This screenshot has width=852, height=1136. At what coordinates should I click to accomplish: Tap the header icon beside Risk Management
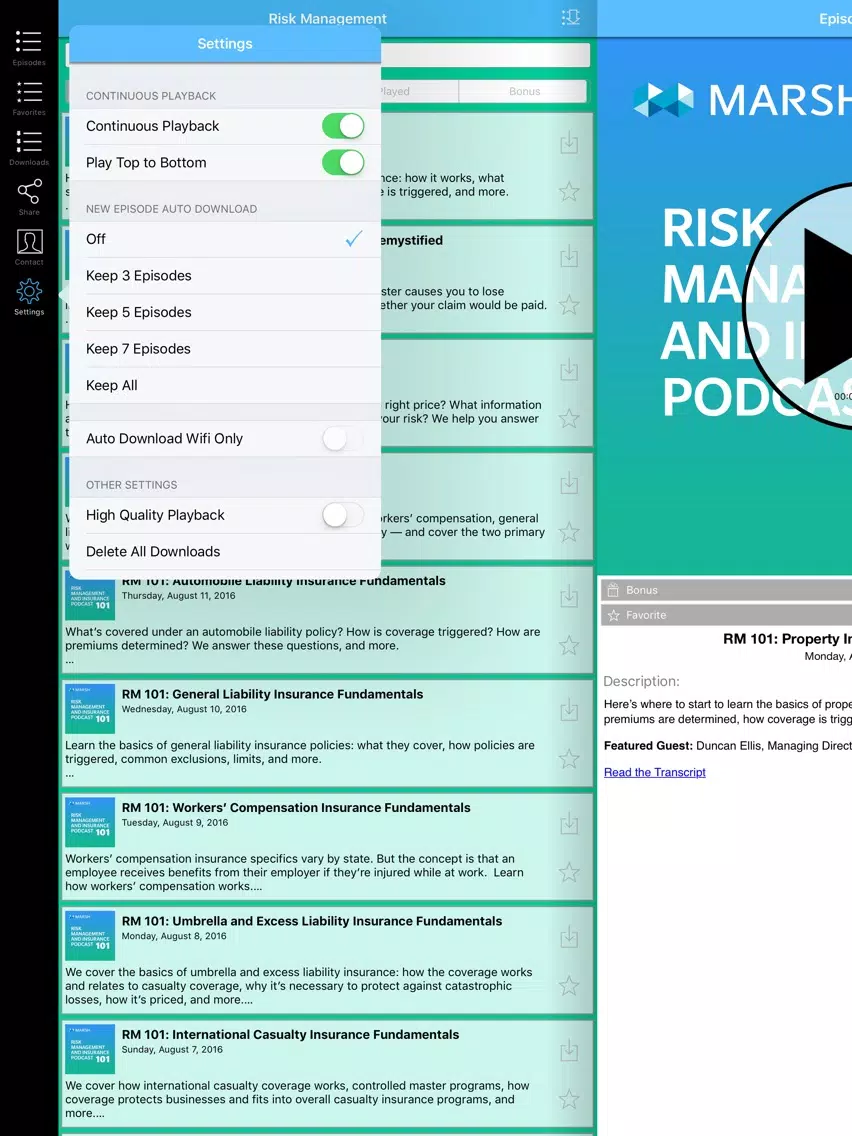pos(571,17)
